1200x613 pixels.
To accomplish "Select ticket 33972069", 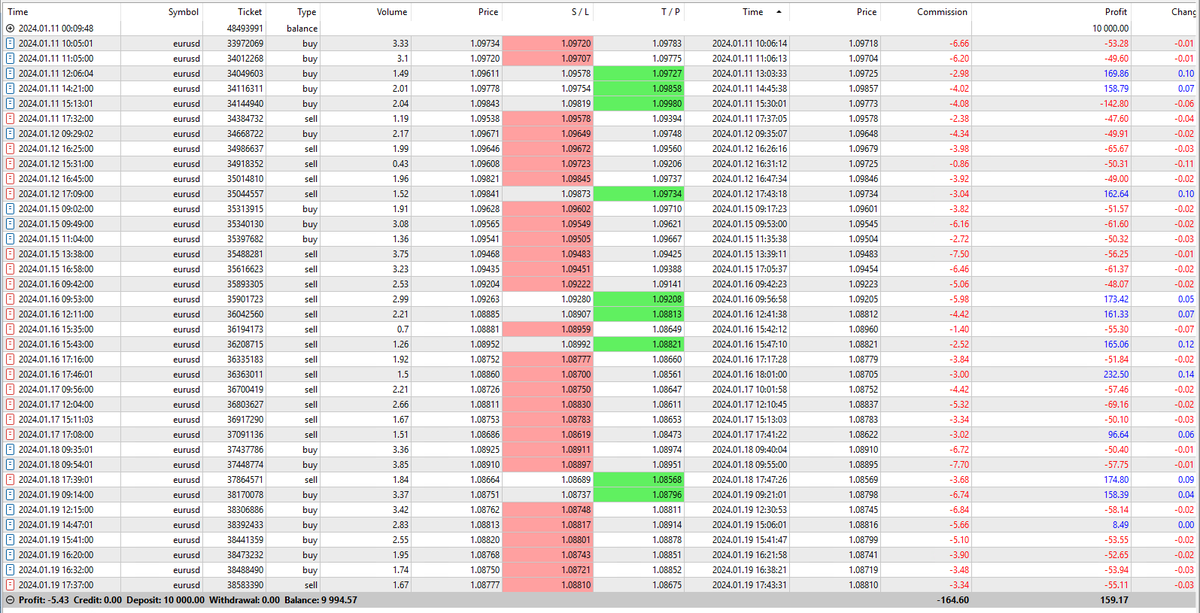I will click(x=245, y=44).
